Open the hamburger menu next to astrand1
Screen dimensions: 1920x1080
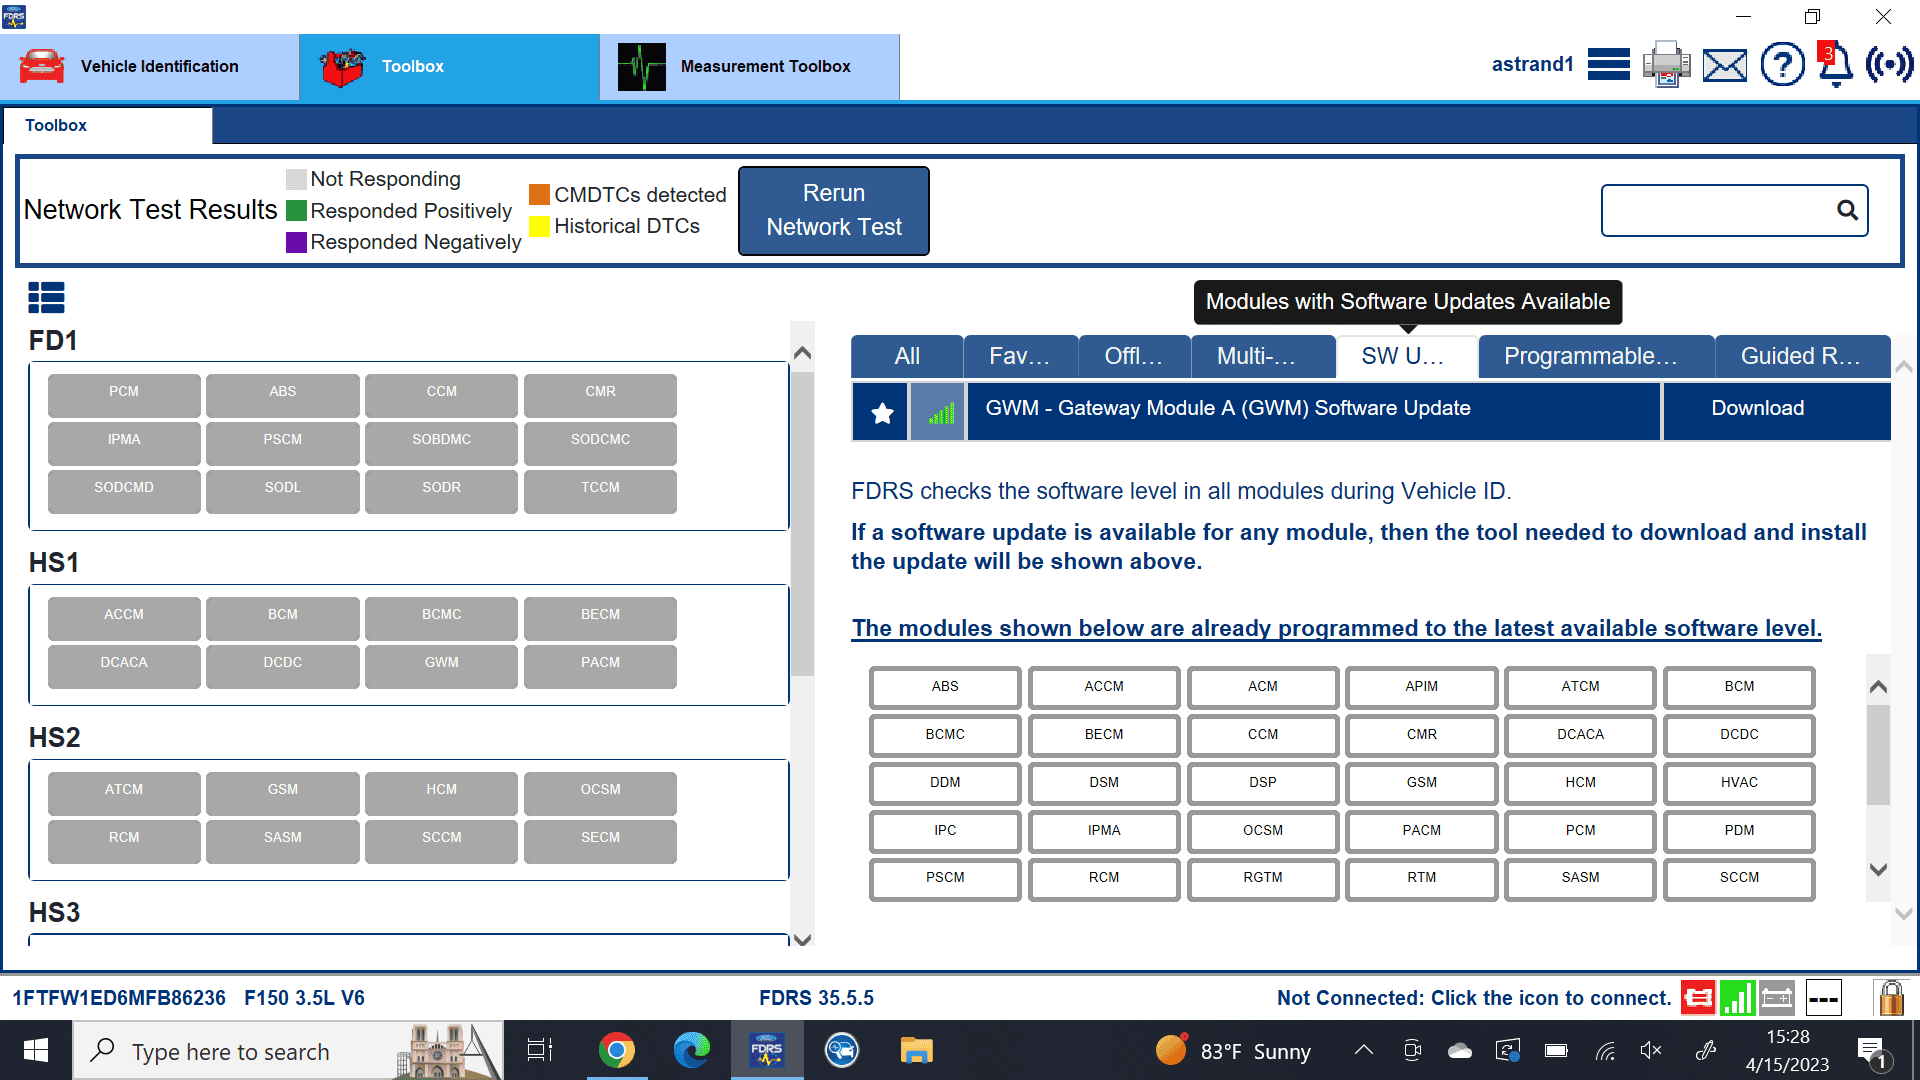tap(1608, 65)
